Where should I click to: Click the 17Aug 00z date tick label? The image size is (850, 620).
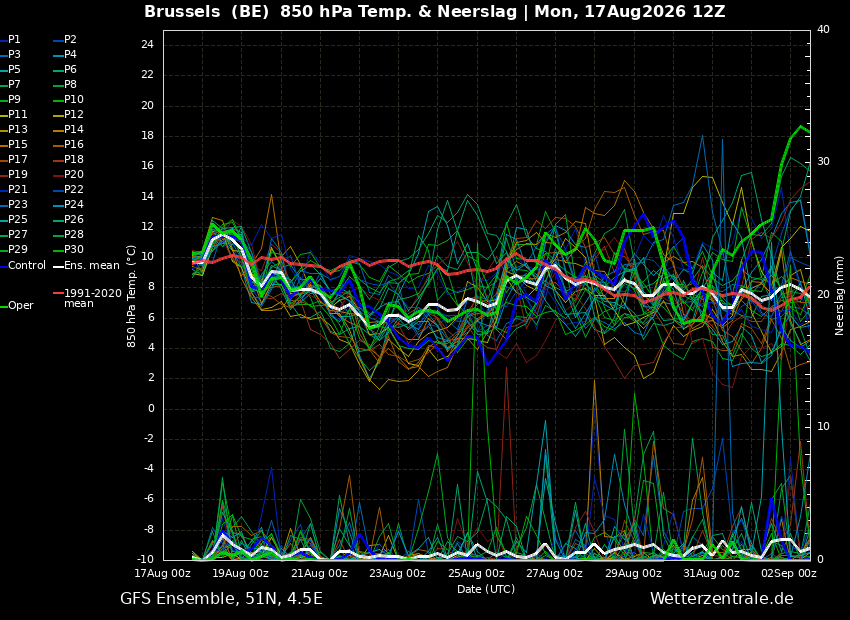click(x=163, y=573)
